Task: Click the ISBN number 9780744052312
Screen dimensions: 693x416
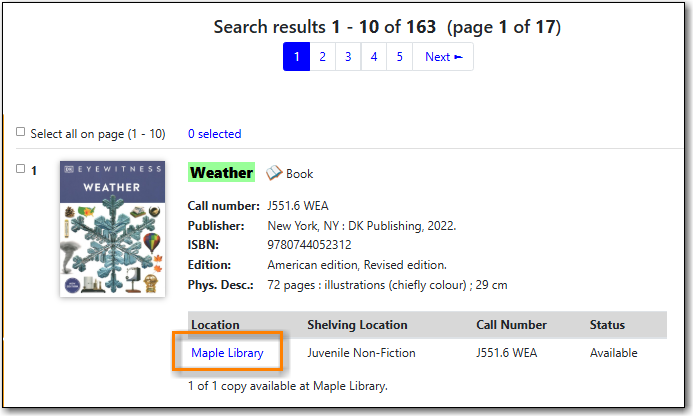Action: point(309,245)
